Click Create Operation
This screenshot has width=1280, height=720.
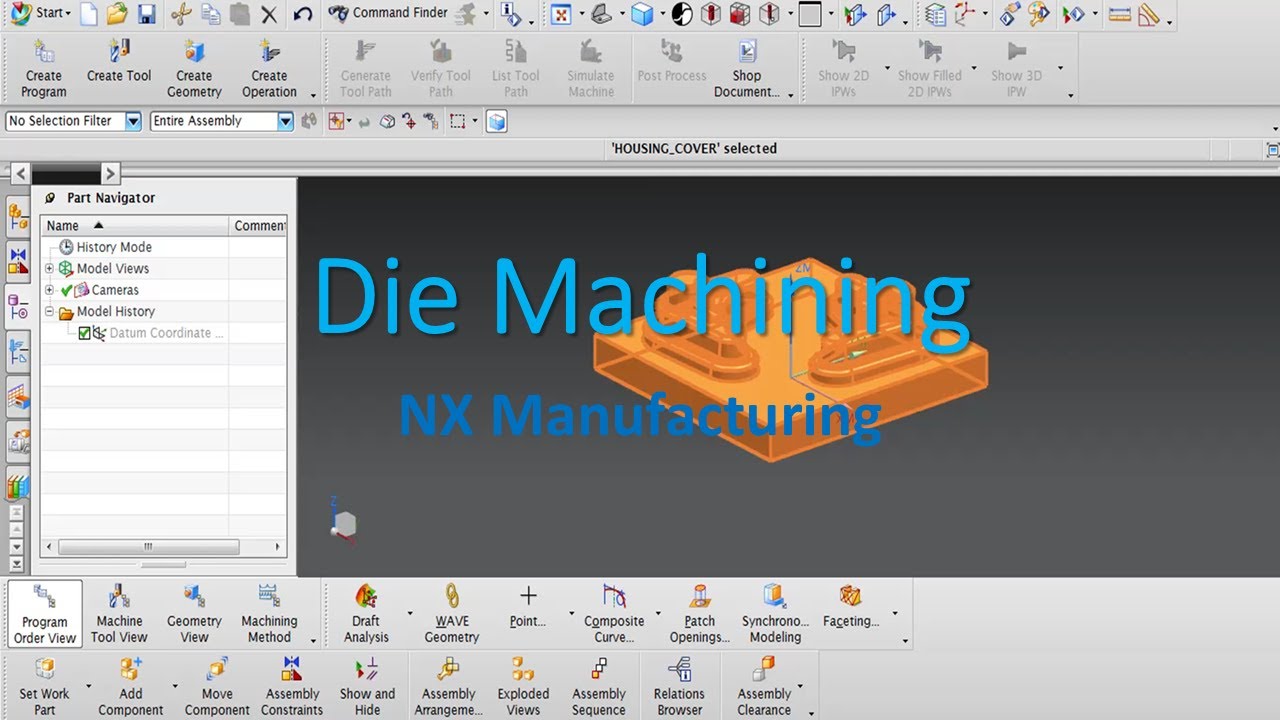coord(269,68)
